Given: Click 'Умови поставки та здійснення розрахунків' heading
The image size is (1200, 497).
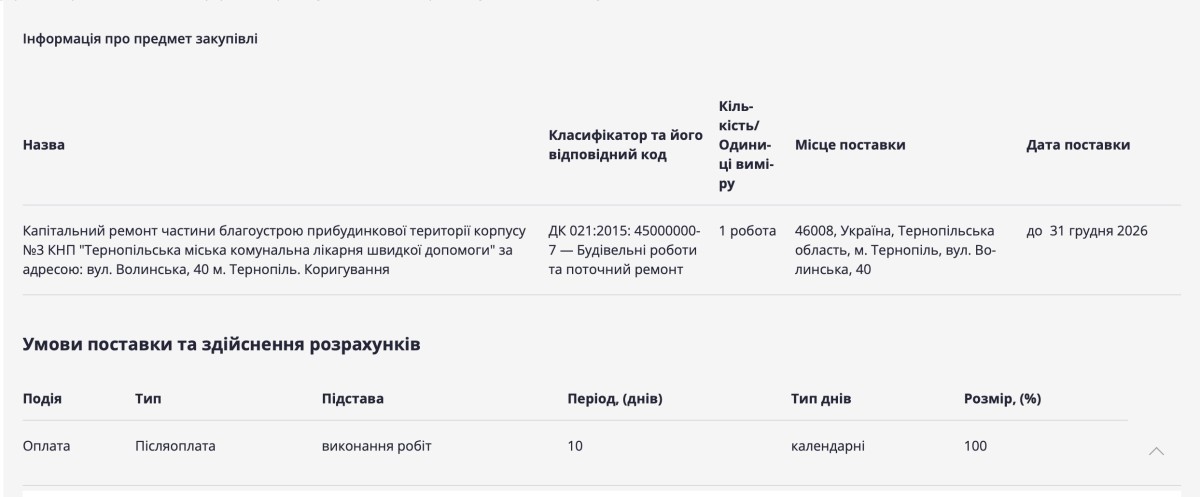Looking at the screenshot, I should 221,346.
